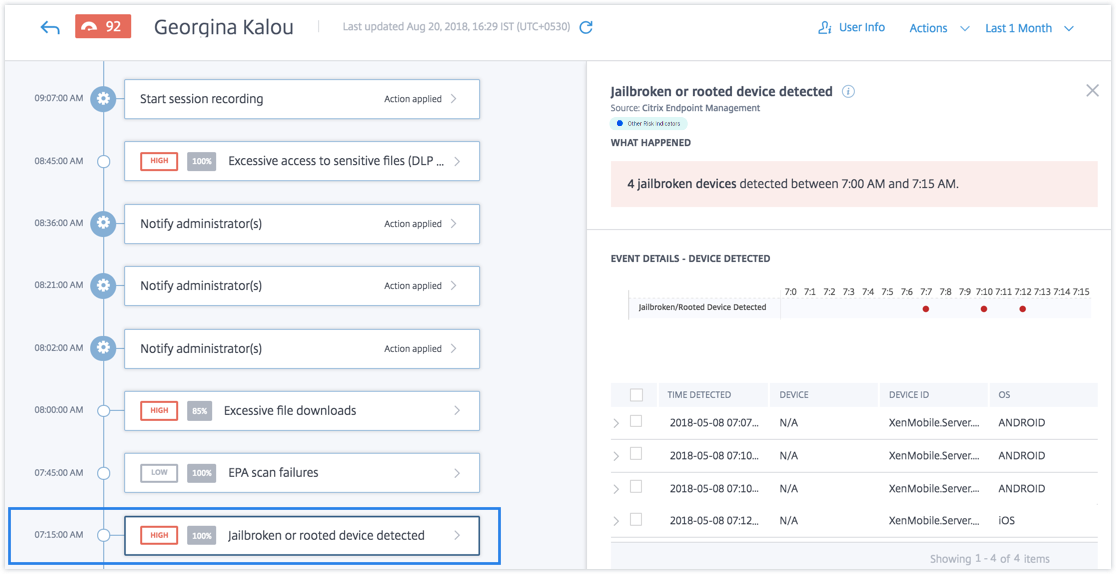Click the back arrow icon
This screenshot has width=1116, height=574.
point(50,28)
